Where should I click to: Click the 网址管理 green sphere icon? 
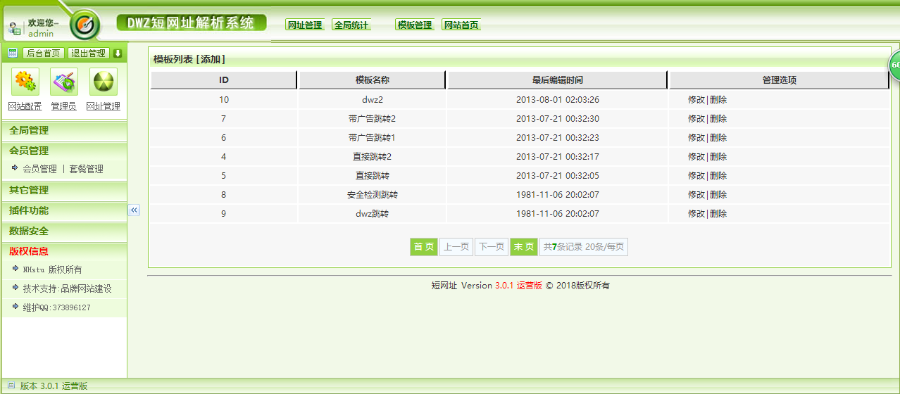[x=103, y=82]
